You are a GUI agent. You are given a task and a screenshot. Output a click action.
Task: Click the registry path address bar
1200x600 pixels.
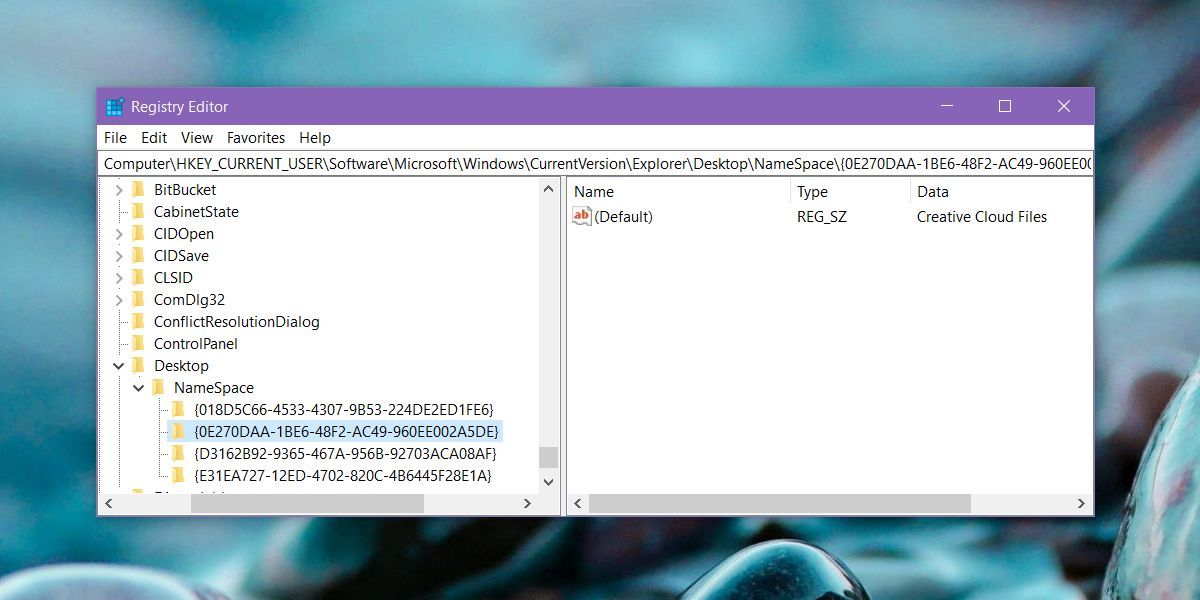[597, 163]
